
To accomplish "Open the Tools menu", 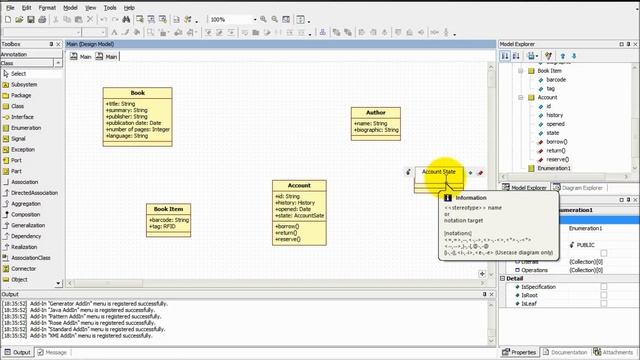I will pyautogui.click(x=110, y=8).
